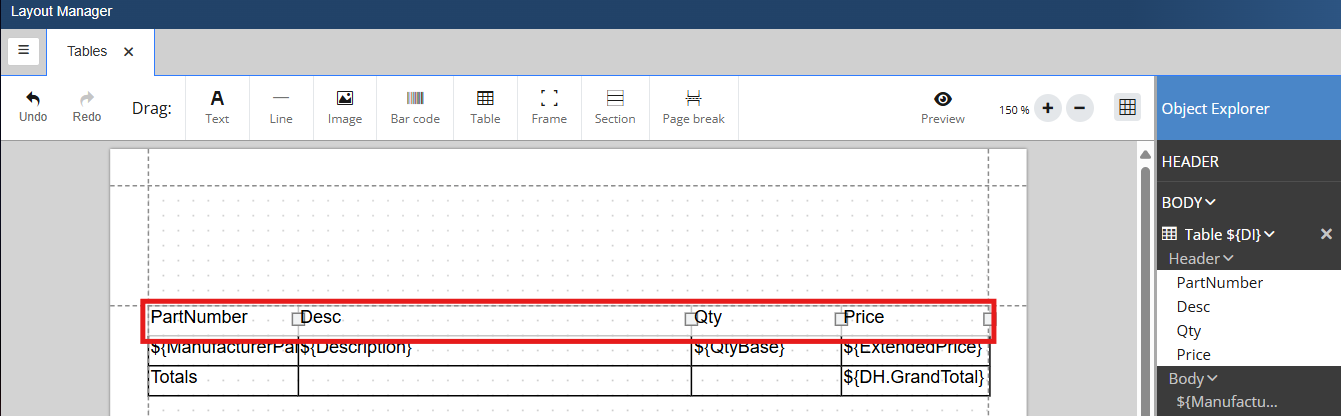This screenshot has width=1341, height=416.
Task: Click the ${DH.GrandTotal} table cell
Action: click(914, 377)
